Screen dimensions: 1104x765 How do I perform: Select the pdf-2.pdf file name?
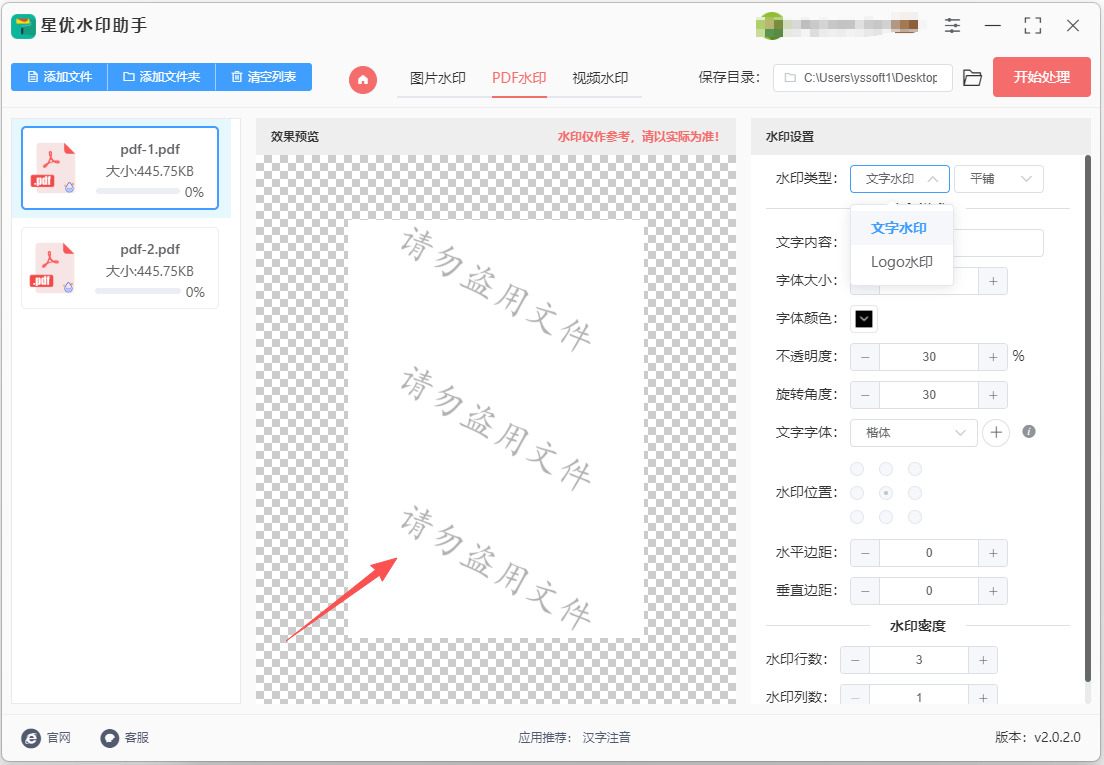150,249
